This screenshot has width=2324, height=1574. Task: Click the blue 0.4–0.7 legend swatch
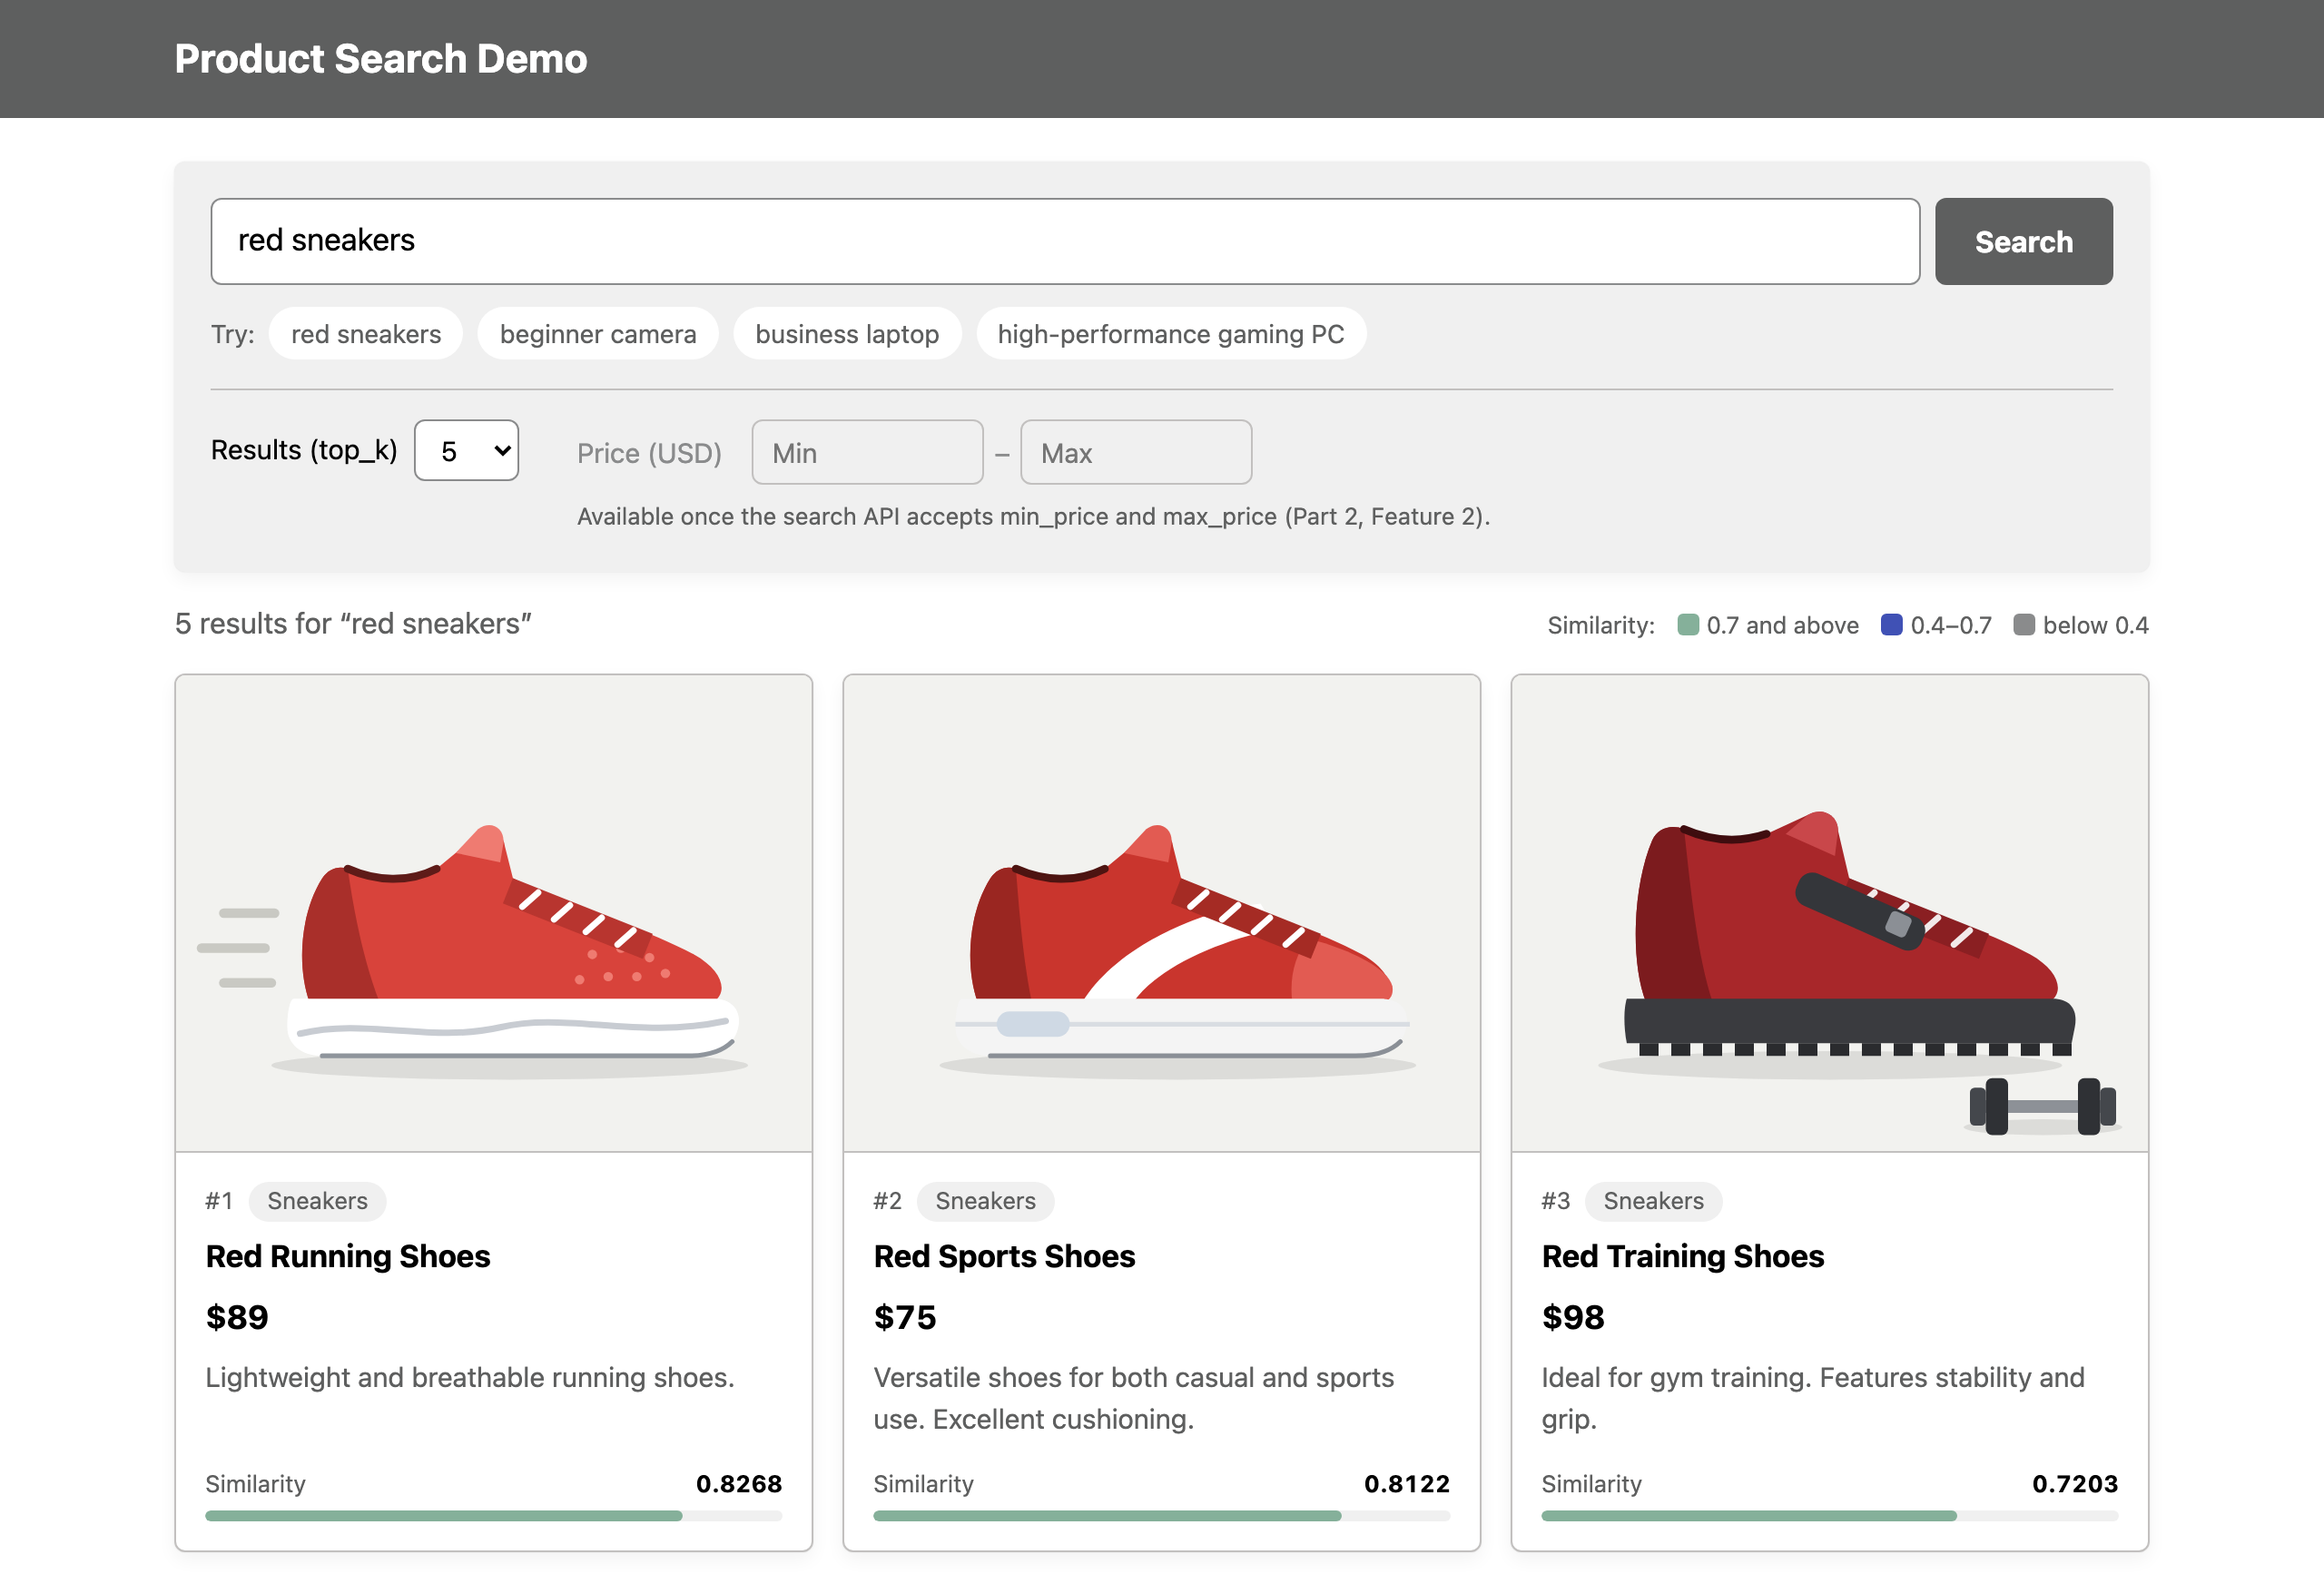[x=1892, y=625]
